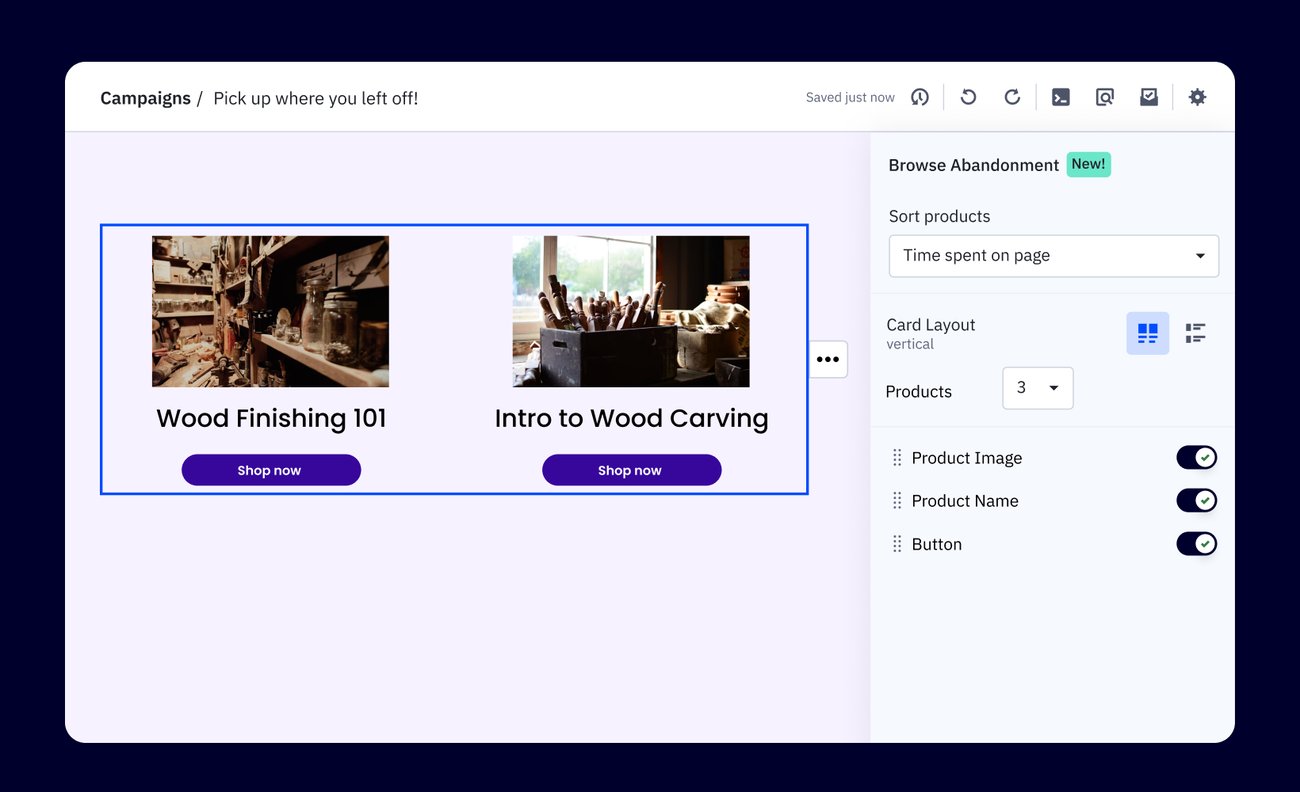This screenshot has width=1300, height=792.
Task: Toggle off the Product Image switch
Action: click(1196, 457)
